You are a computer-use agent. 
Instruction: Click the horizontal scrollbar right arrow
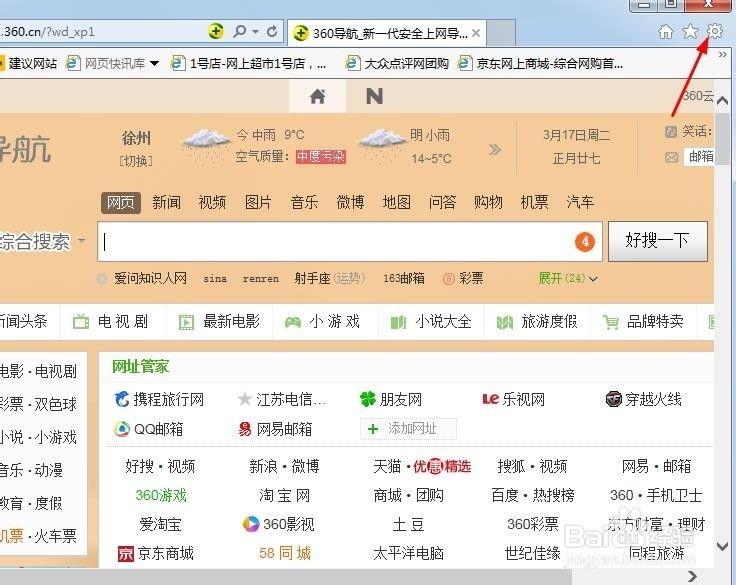(692, 576)
